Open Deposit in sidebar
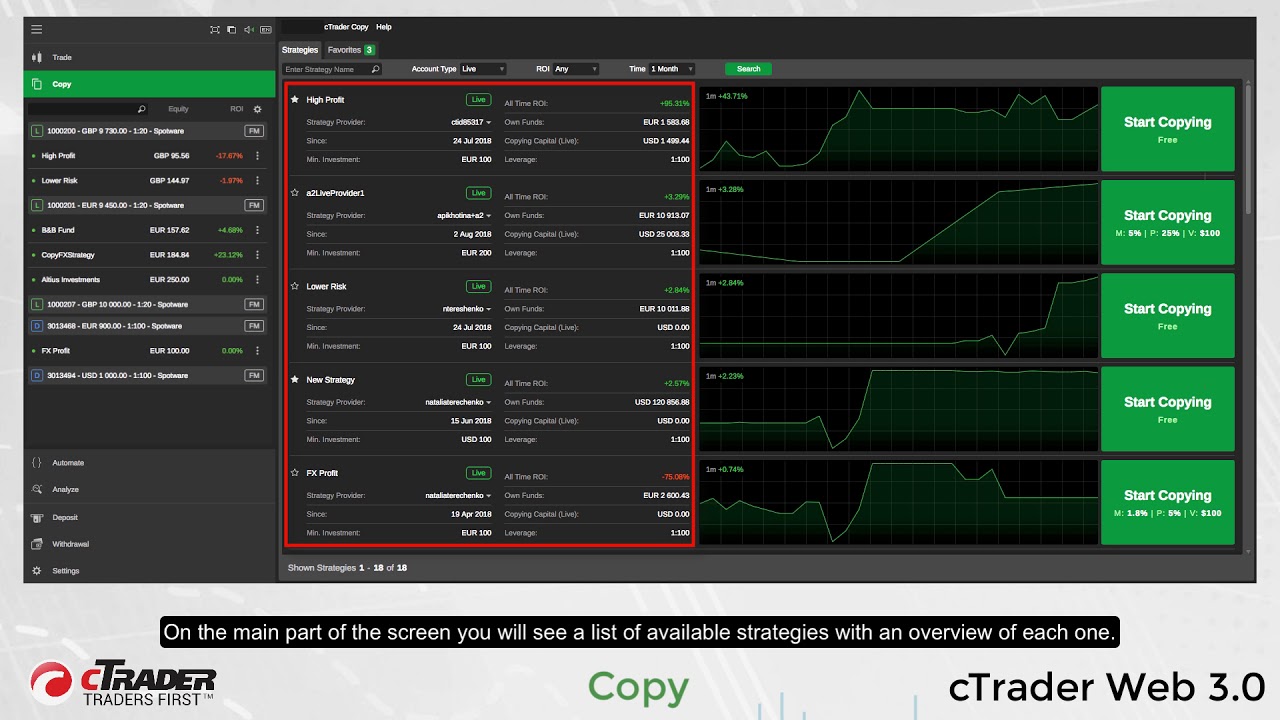 tap(150, 517)
